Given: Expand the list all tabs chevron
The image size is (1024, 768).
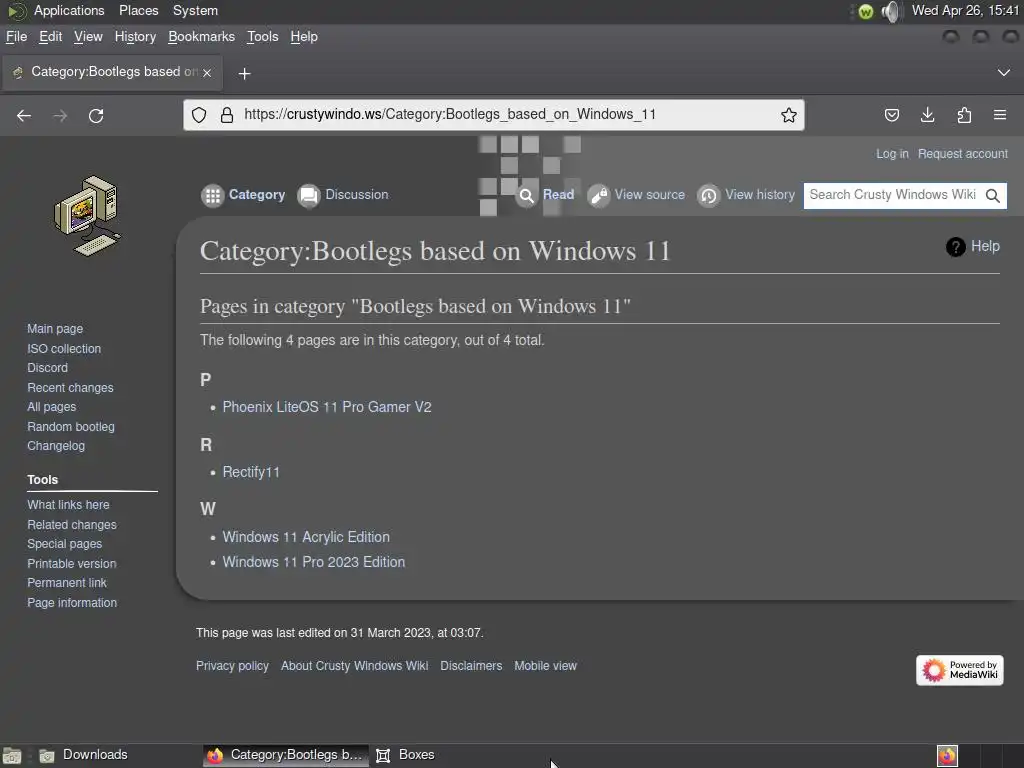Looking at the screenshot, I should 1004,72.
